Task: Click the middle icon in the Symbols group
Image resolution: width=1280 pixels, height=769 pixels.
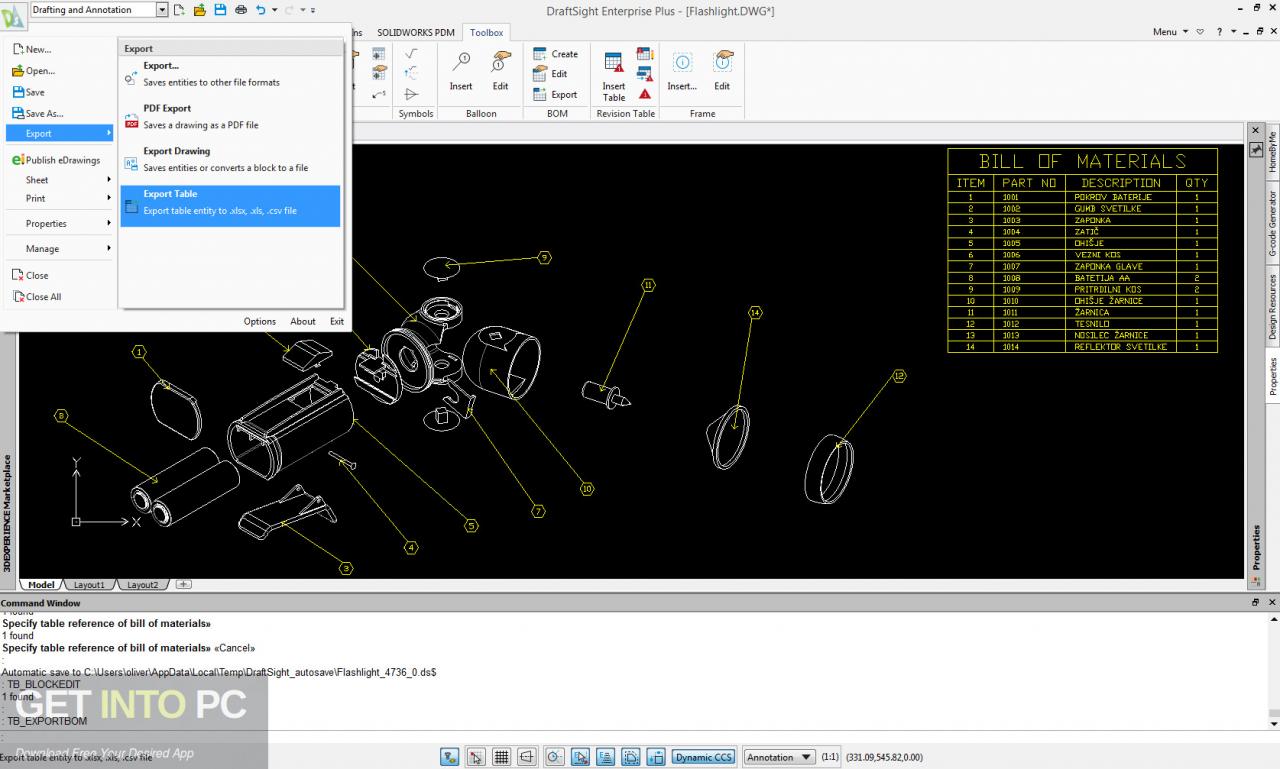Action: click(411, 74)
